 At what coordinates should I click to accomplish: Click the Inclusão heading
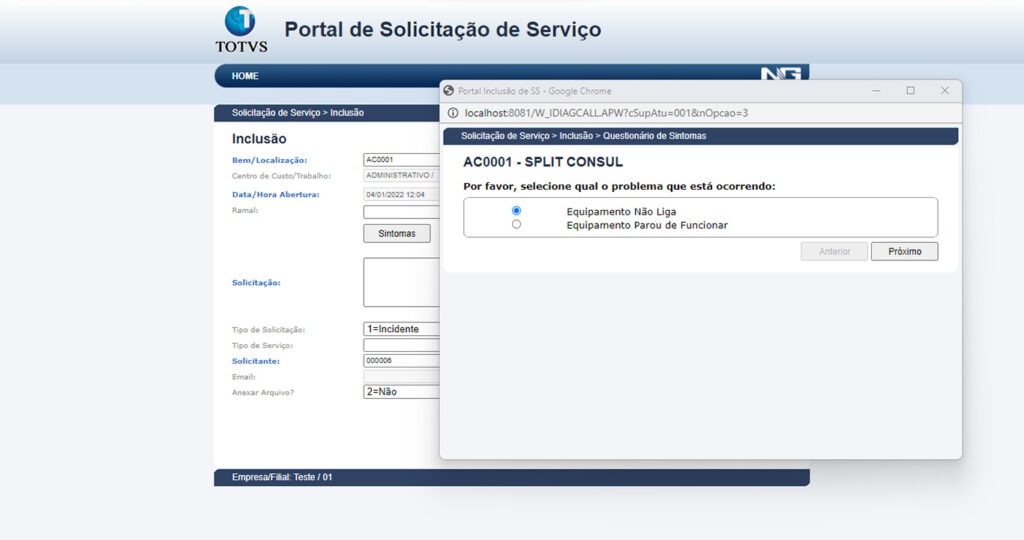coord(259,138)
